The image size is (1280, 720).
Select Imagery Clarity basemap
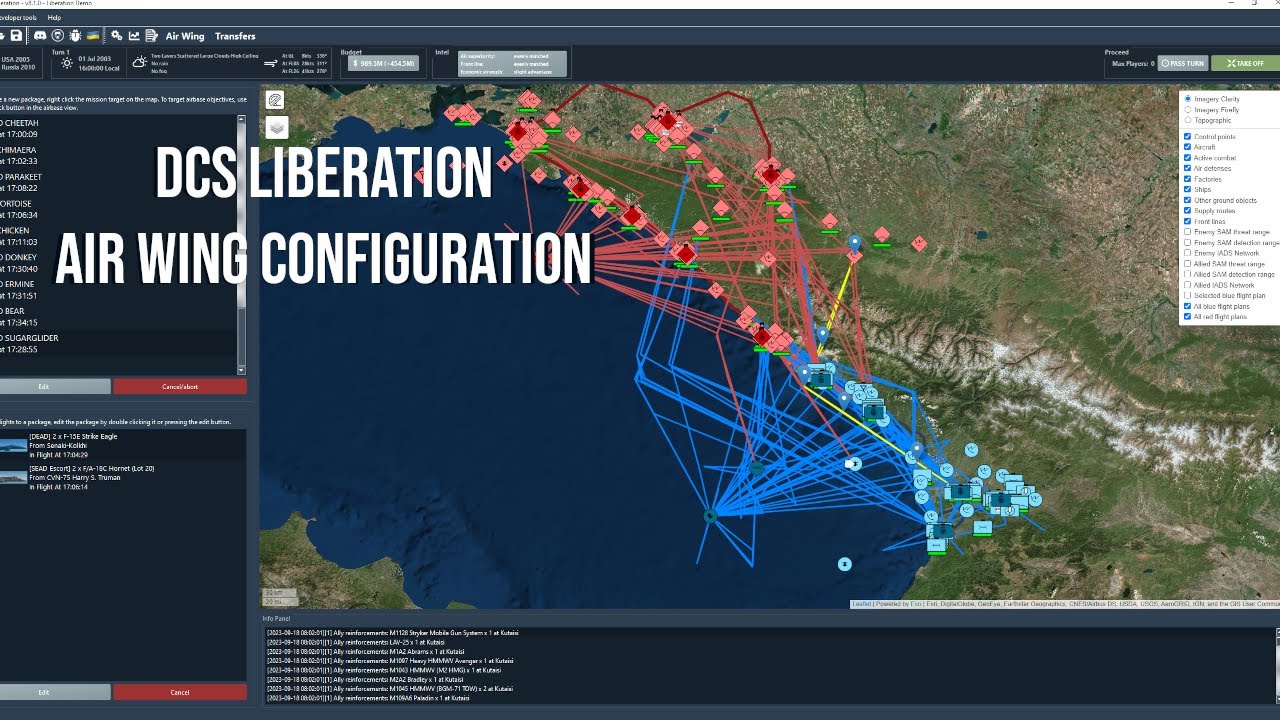click(x=1187, y=99)
